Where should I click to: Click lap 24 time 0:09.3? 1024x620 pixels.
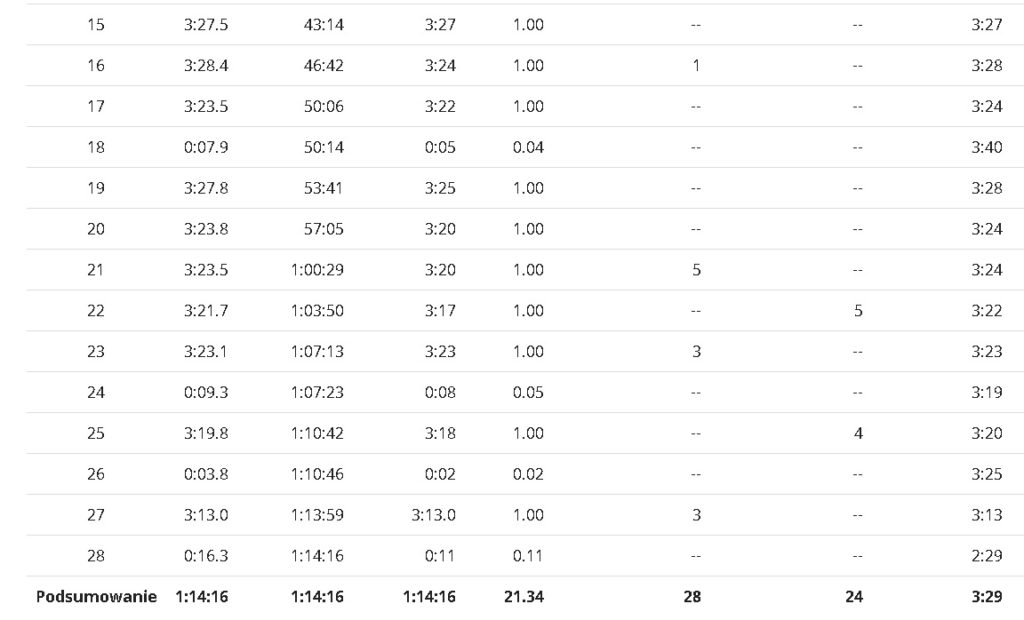tap(206, 393)
